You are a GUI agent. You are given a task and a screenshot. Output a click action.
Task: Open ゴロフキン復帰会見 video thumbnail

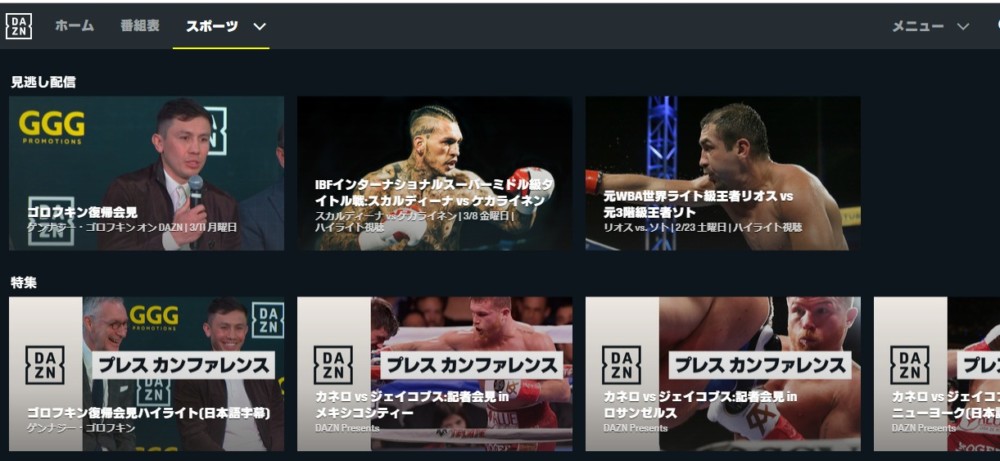[147, 173]
